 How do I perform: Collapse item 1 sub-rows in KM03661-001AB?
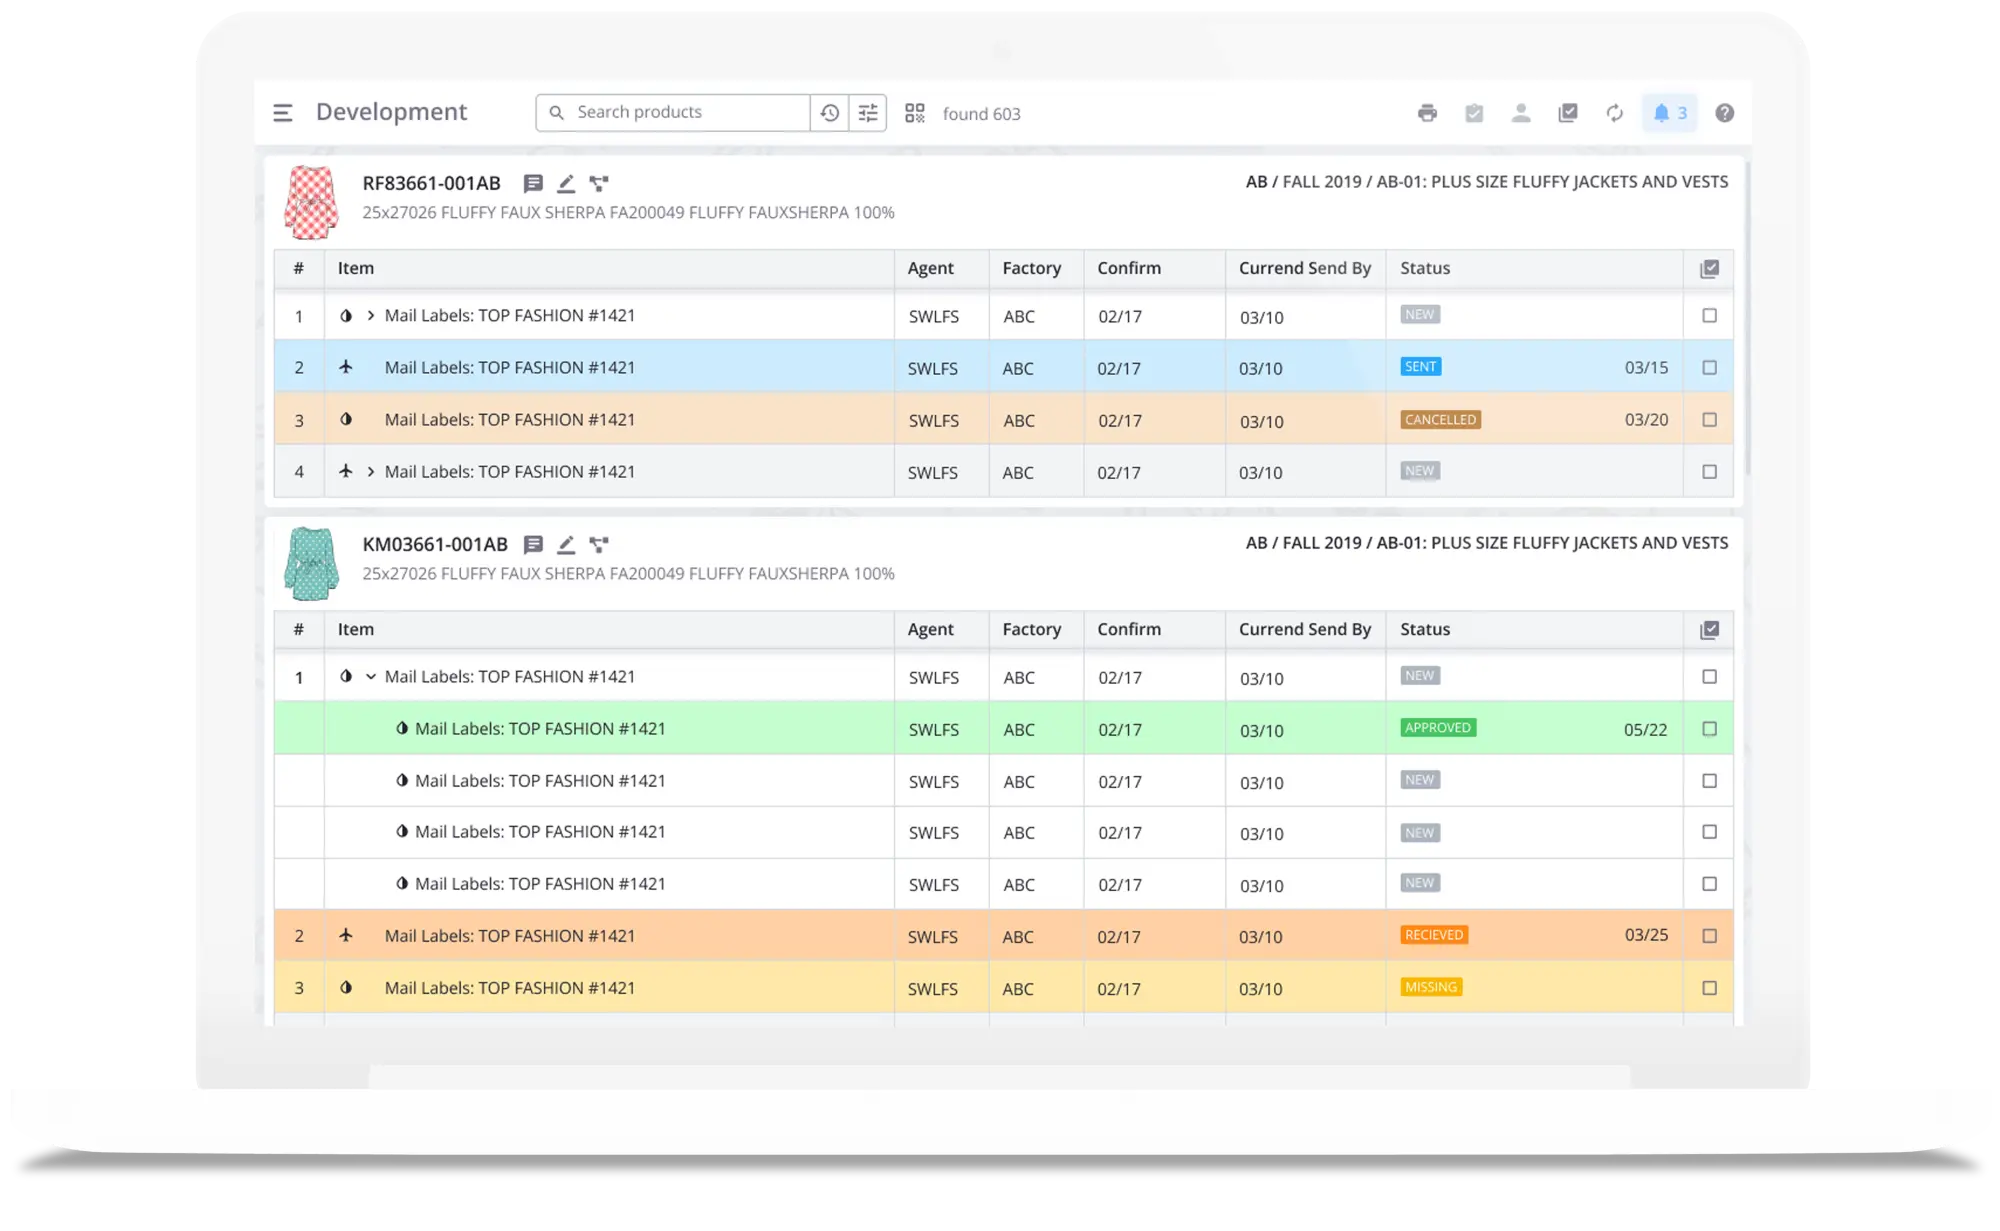point(371,675)
